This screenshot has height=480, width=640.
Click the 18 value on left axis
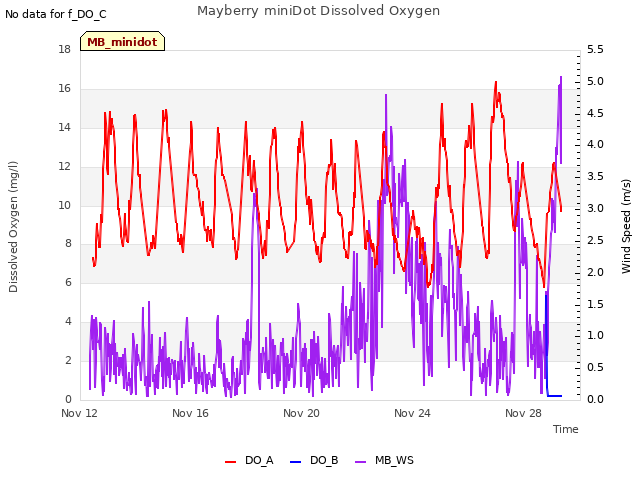coord(65,49)
